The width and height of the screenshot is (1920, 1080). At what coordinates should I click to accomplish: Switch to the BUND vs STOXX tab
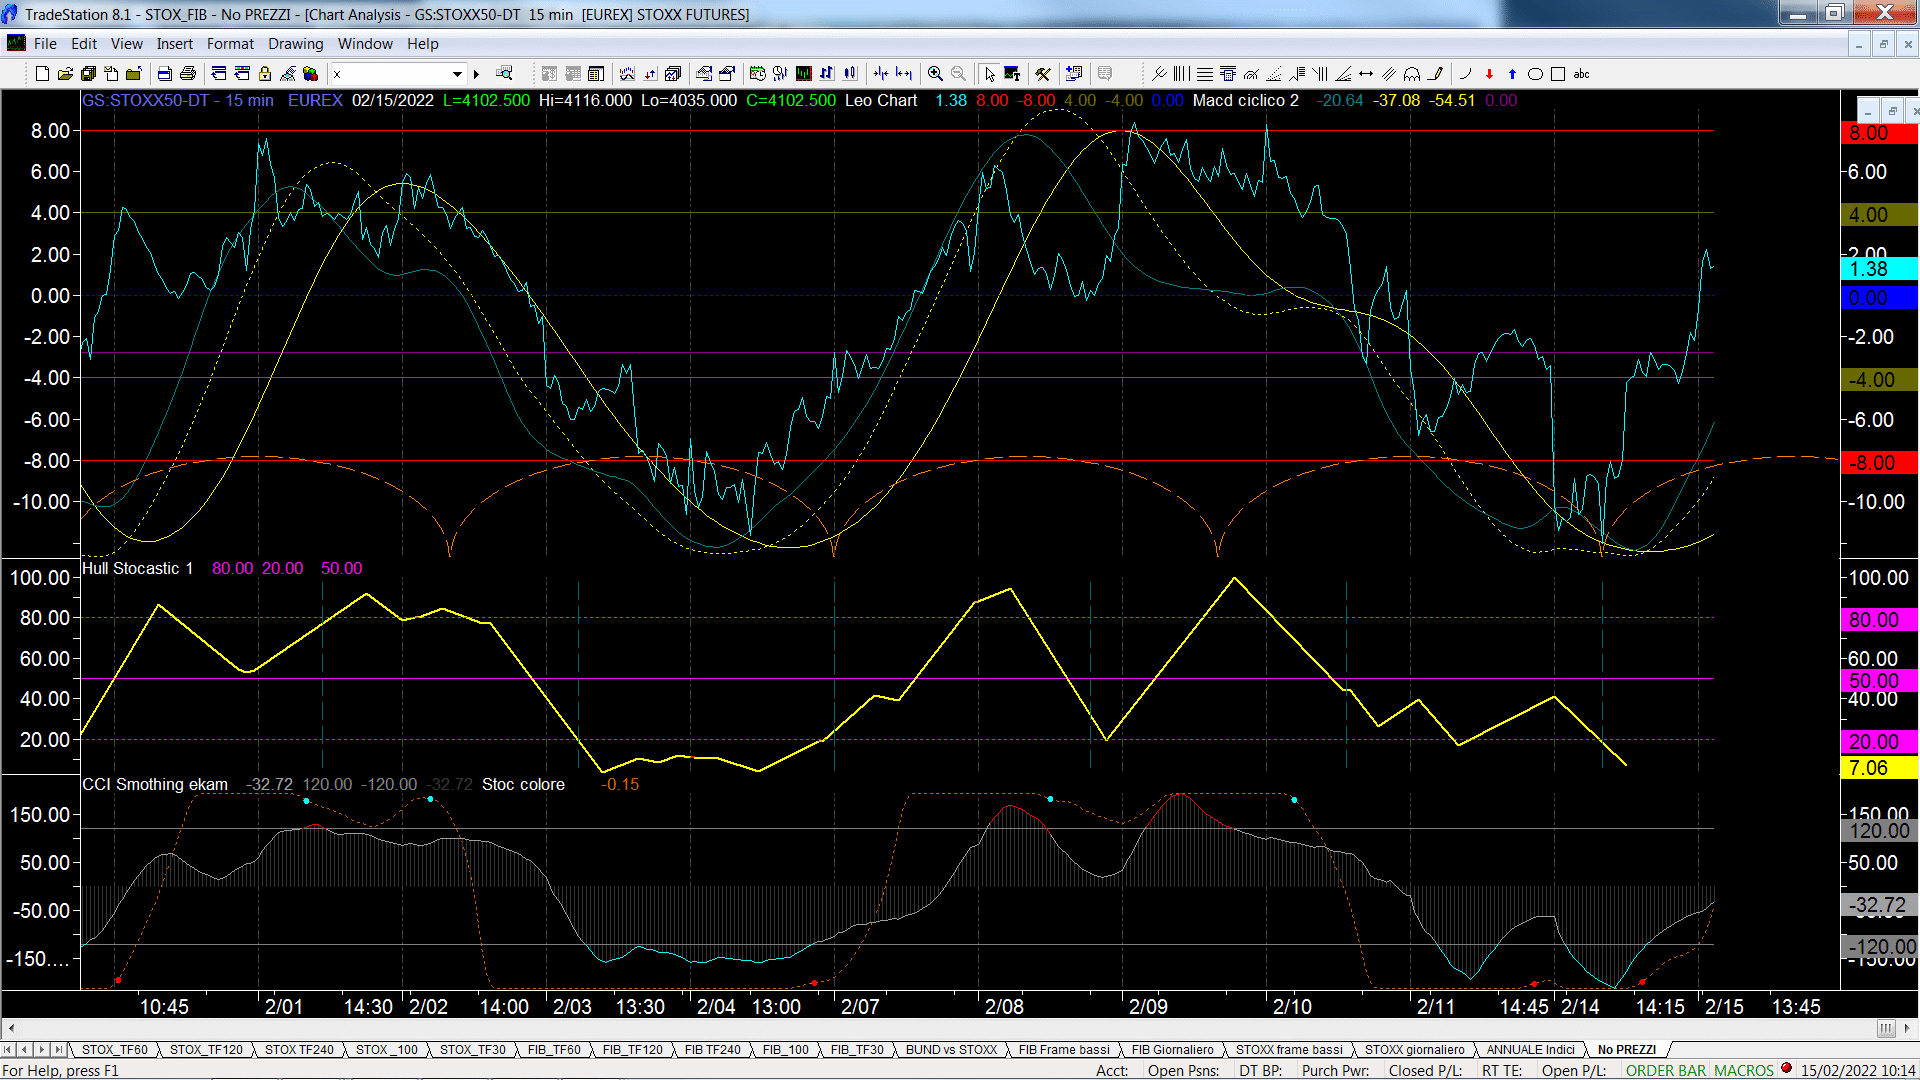click(951, 1049)
